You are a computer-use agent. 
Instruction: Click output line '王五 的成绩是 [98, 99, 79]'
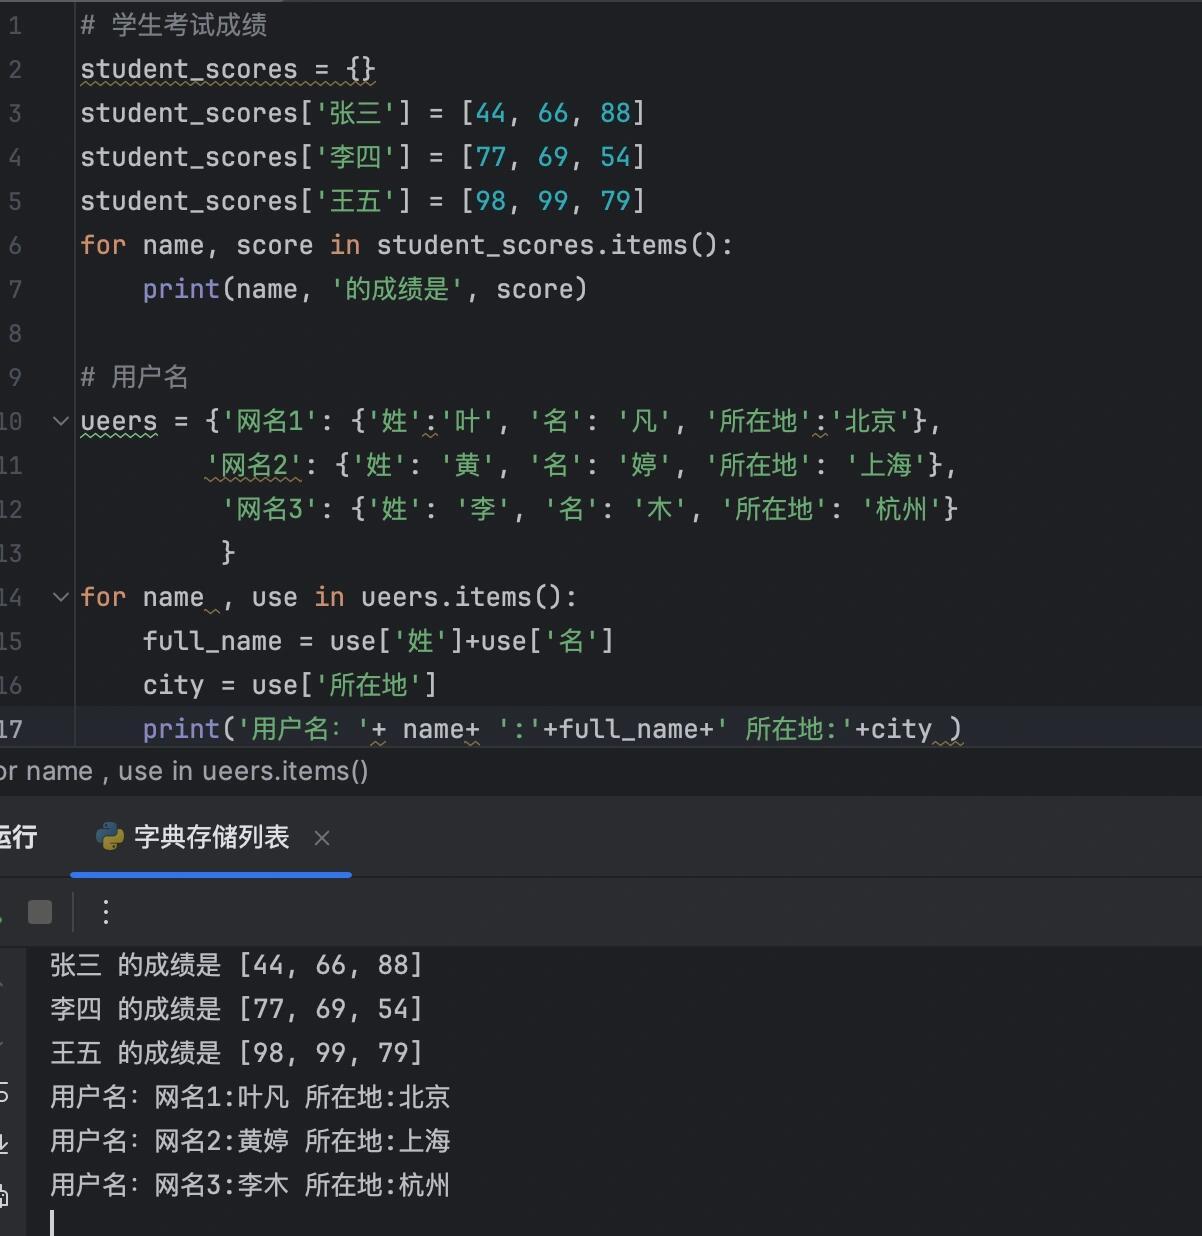pos(237,1053)
